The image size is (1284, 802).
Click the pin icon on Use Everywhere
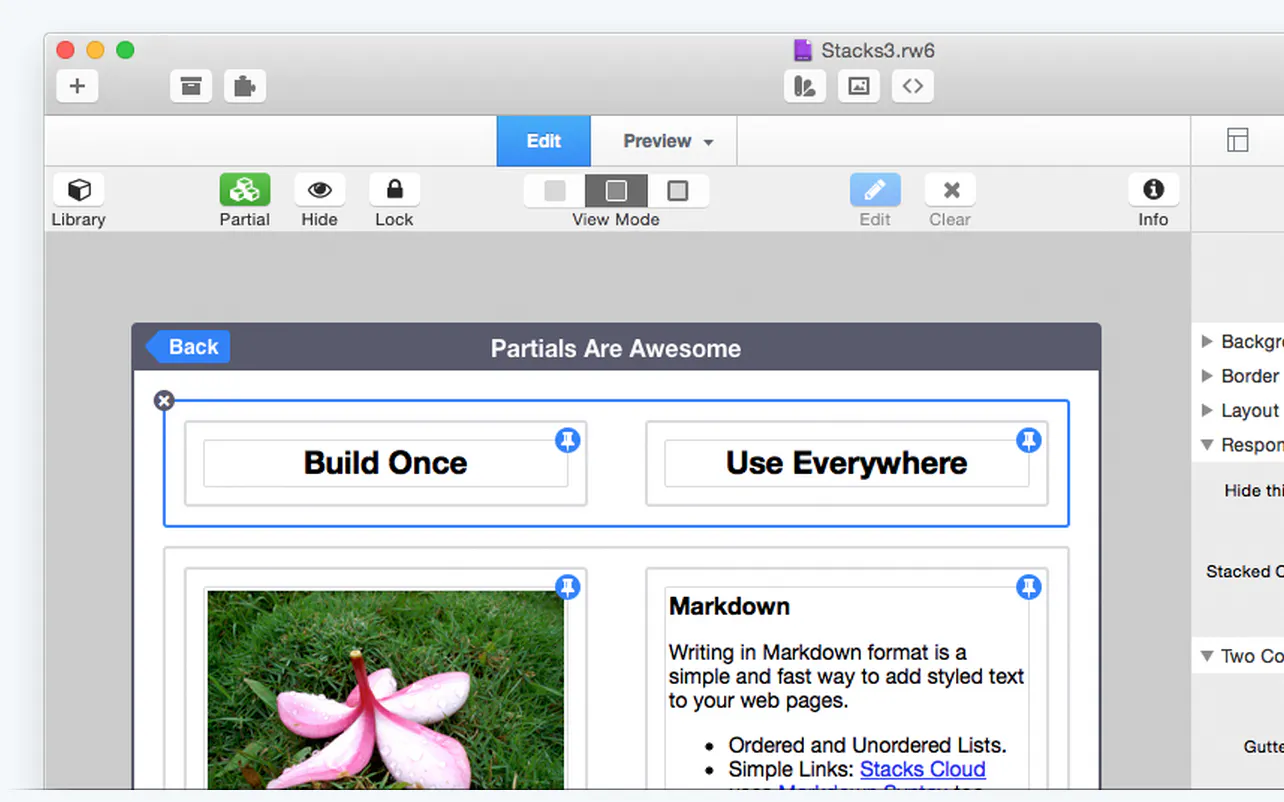[x=1029, y=440]
